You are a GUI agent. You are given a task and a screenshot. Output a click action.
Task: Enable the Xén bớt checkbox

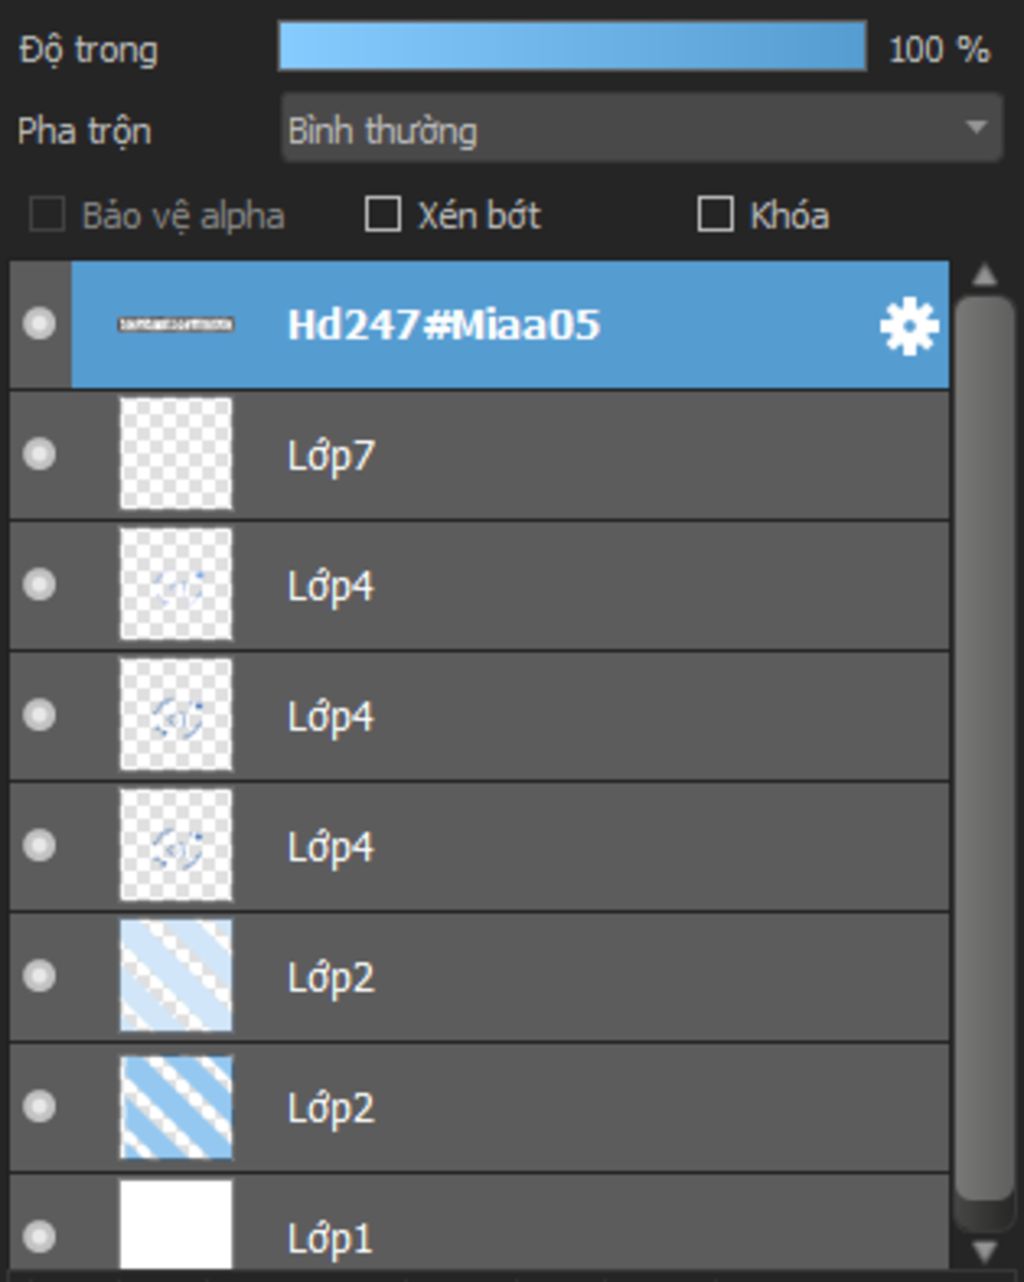pos(383,214)
